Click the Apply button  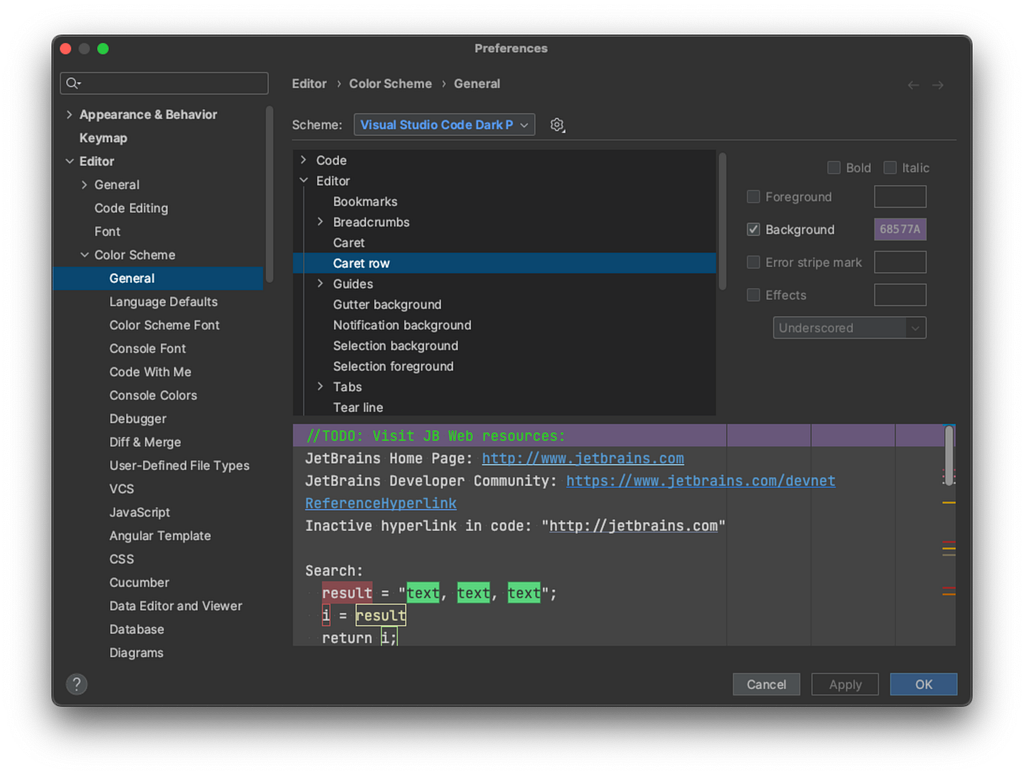click(x=845, y=684)
